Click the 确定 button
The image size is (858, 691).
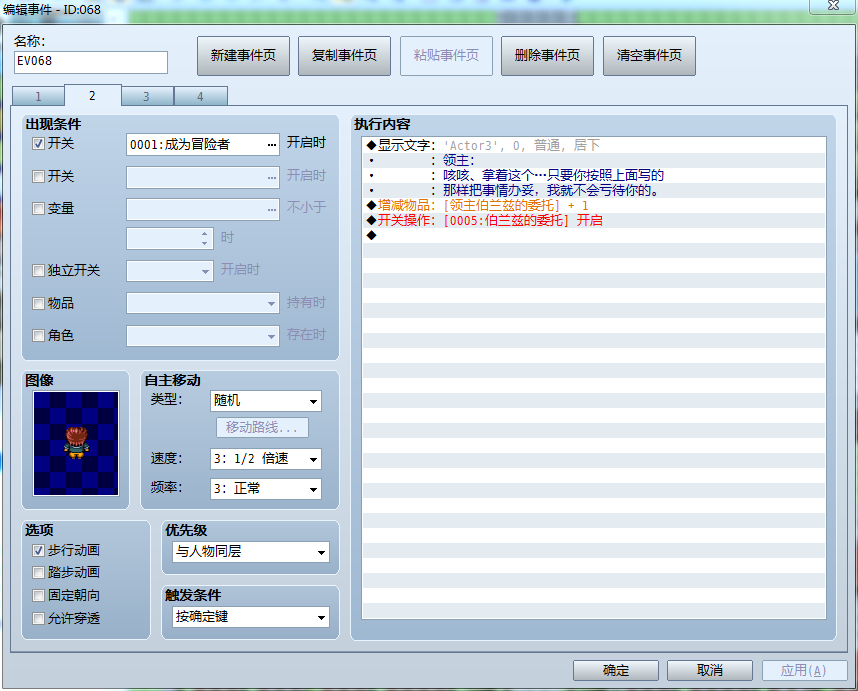tap(616, 670)
